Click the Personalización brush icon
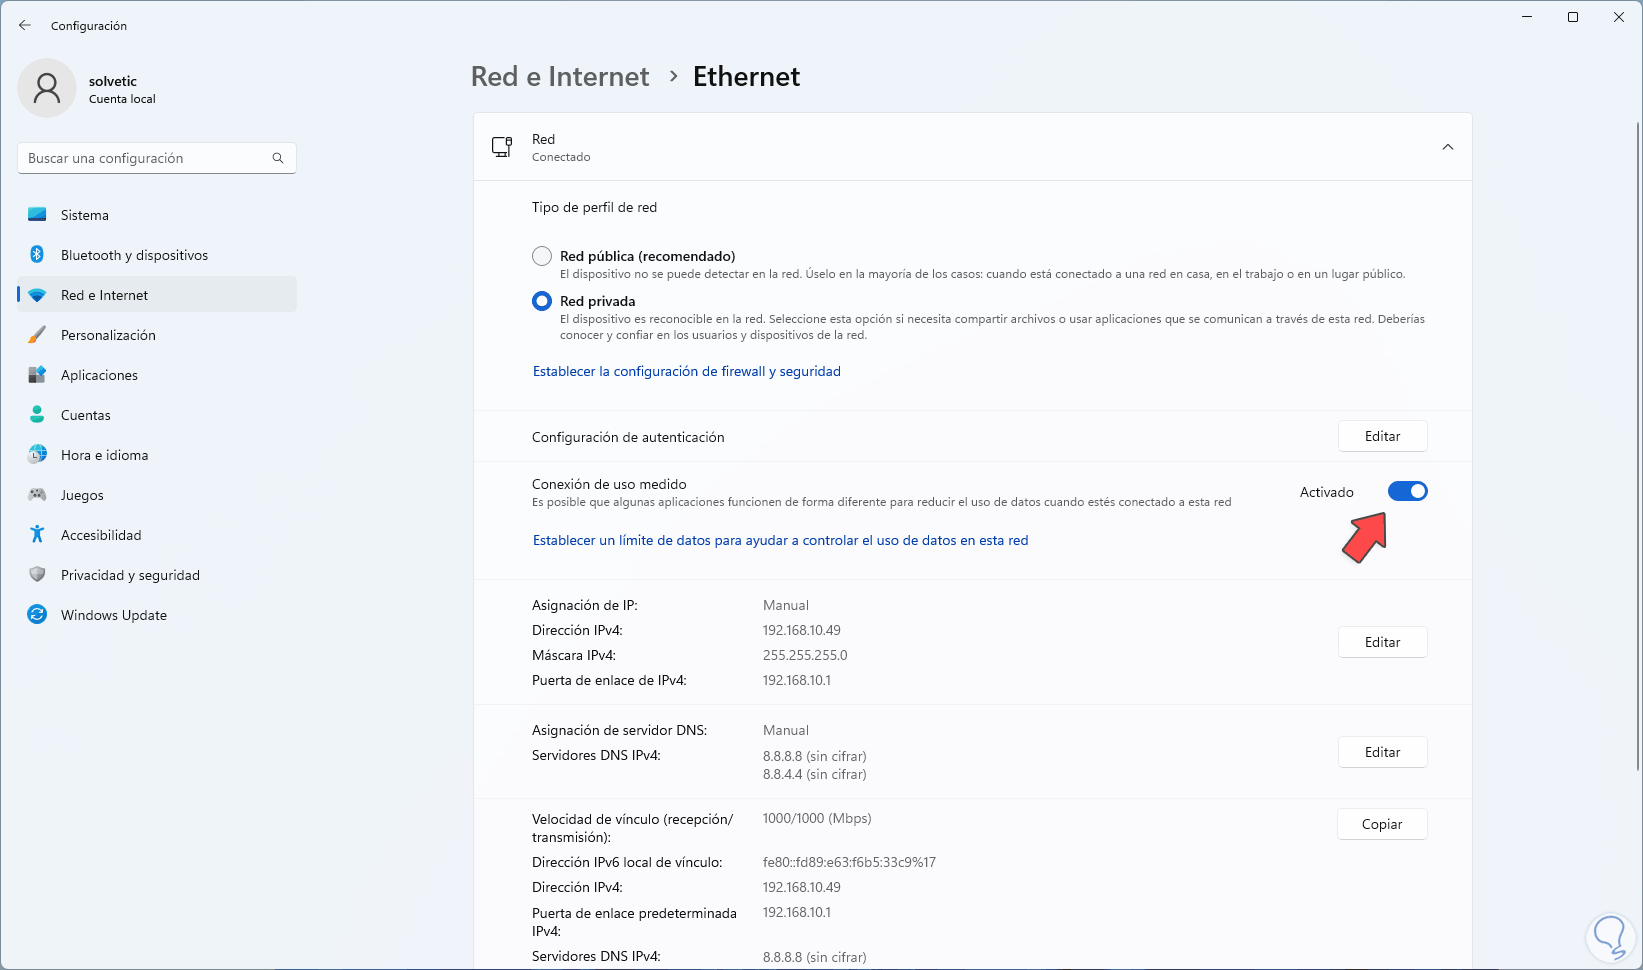1643x970 pixels. tap(37, 335)
